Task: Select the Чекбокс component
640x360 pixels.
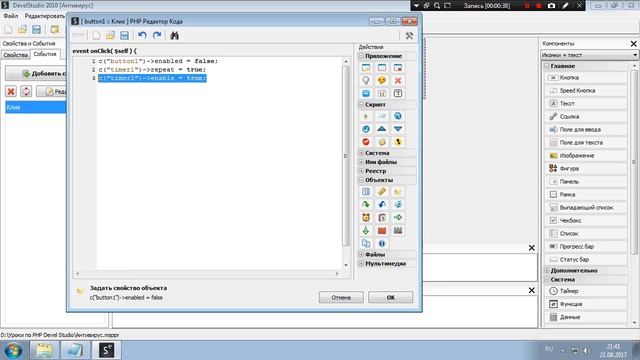Action: [x=586, y=220]
